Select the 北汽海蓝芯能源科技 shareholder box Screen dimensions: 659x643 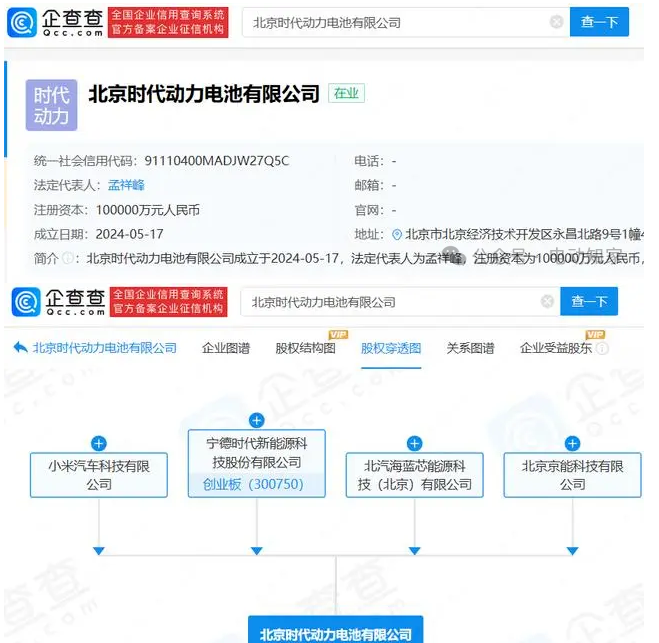(x=414, y=475)
